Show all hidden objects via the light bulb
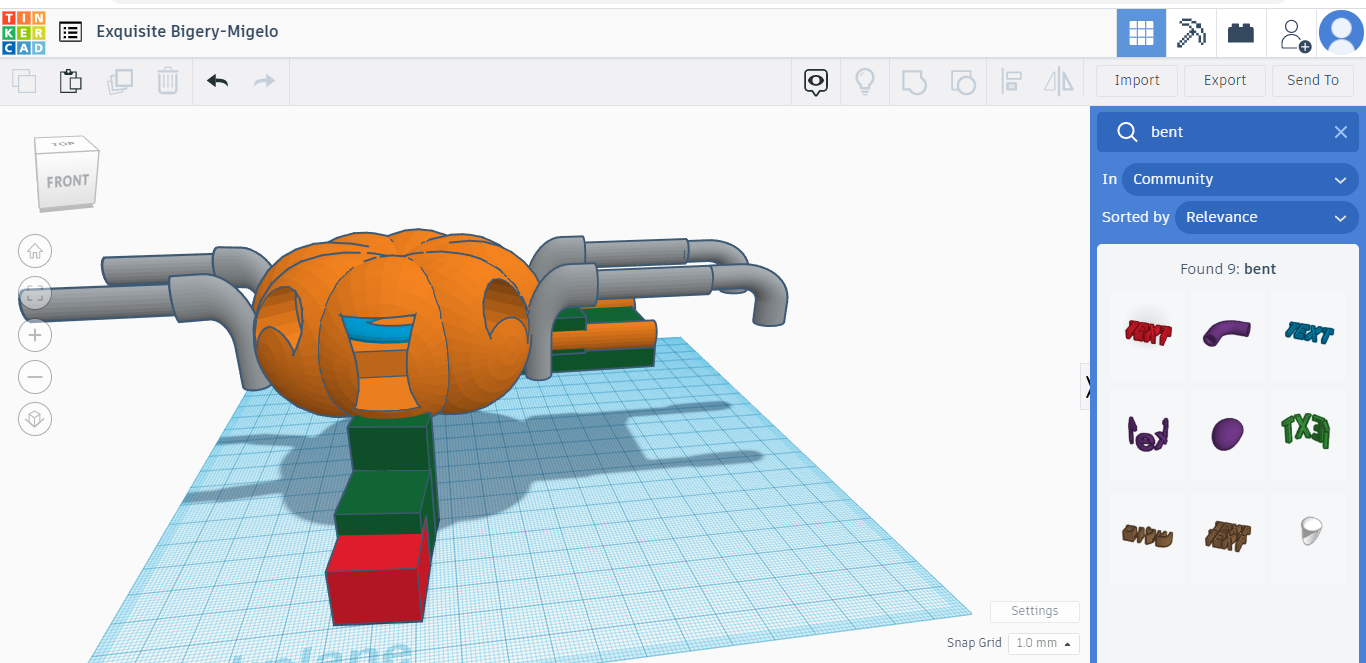This screenshot has width=1366, height=663. click(x=865, y=81)
